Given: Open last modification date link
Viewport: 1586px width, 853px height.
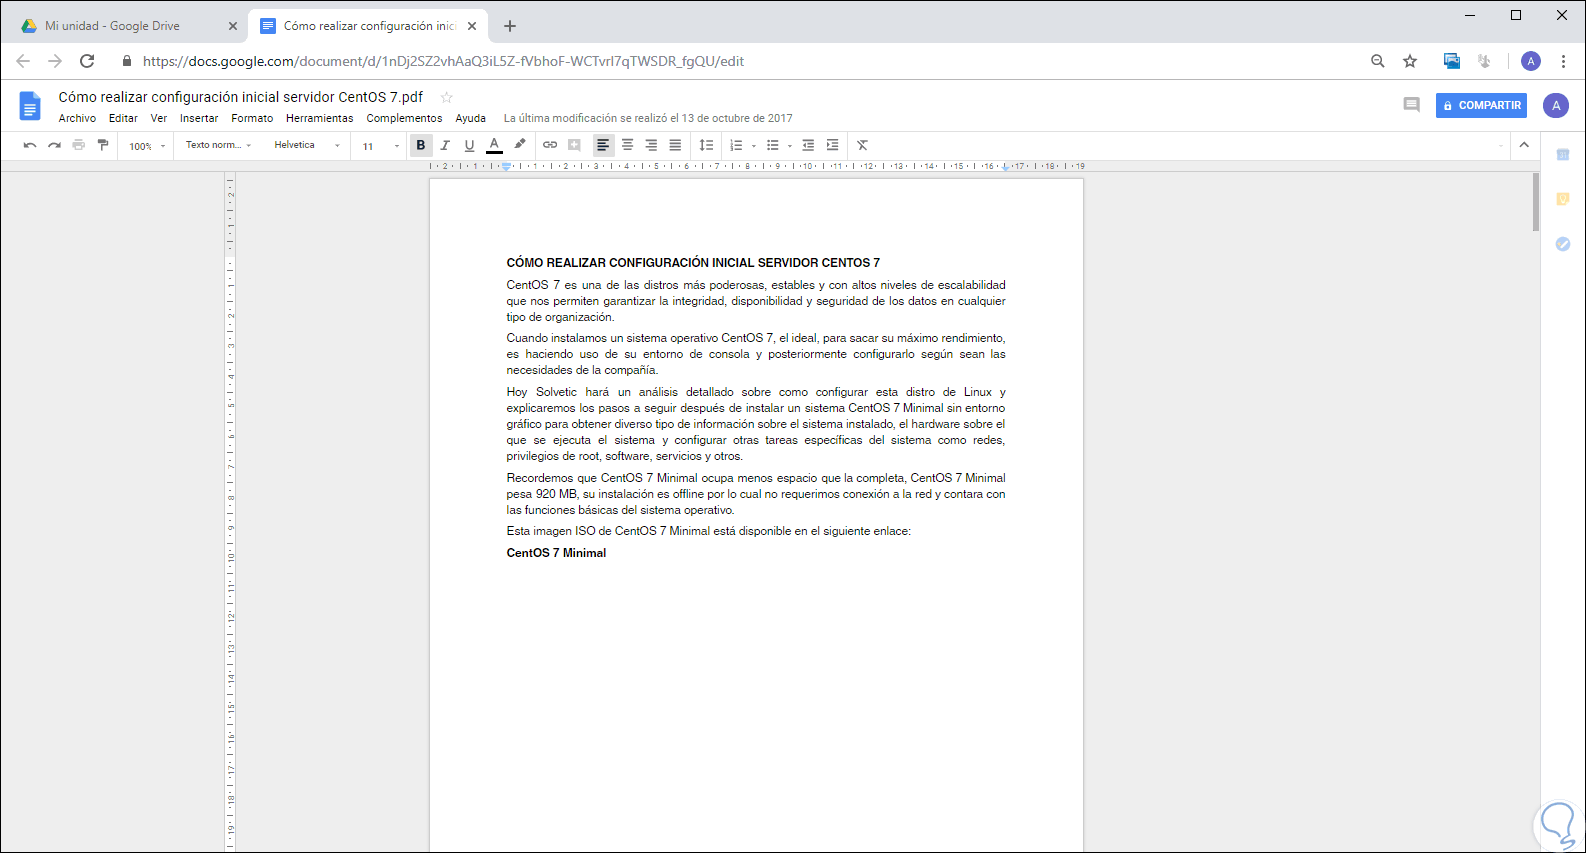Looking at the screenshot, I should (x=648, y=118).
